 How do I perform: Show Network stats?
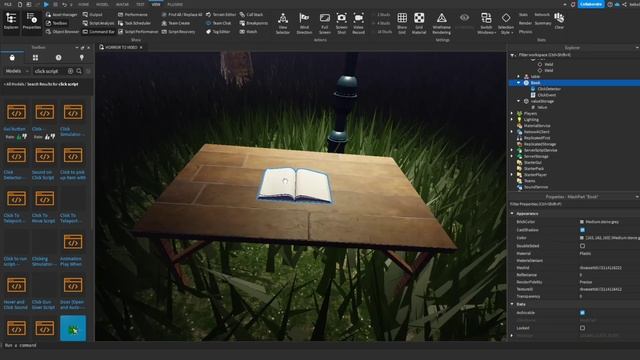542,14
